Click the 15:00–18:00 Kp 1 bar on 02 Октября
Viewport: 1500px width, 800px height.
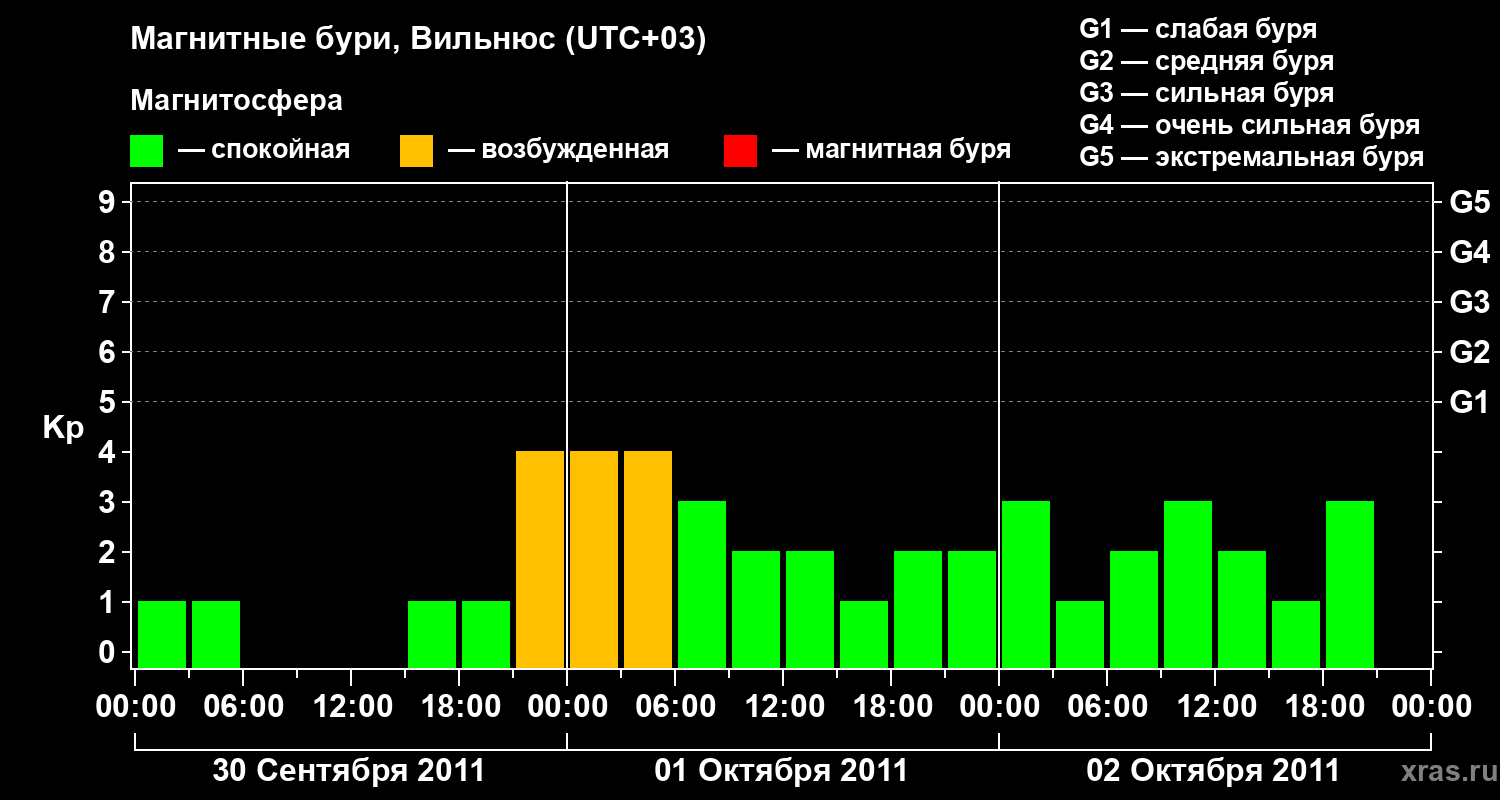(x=1296, y=634)
